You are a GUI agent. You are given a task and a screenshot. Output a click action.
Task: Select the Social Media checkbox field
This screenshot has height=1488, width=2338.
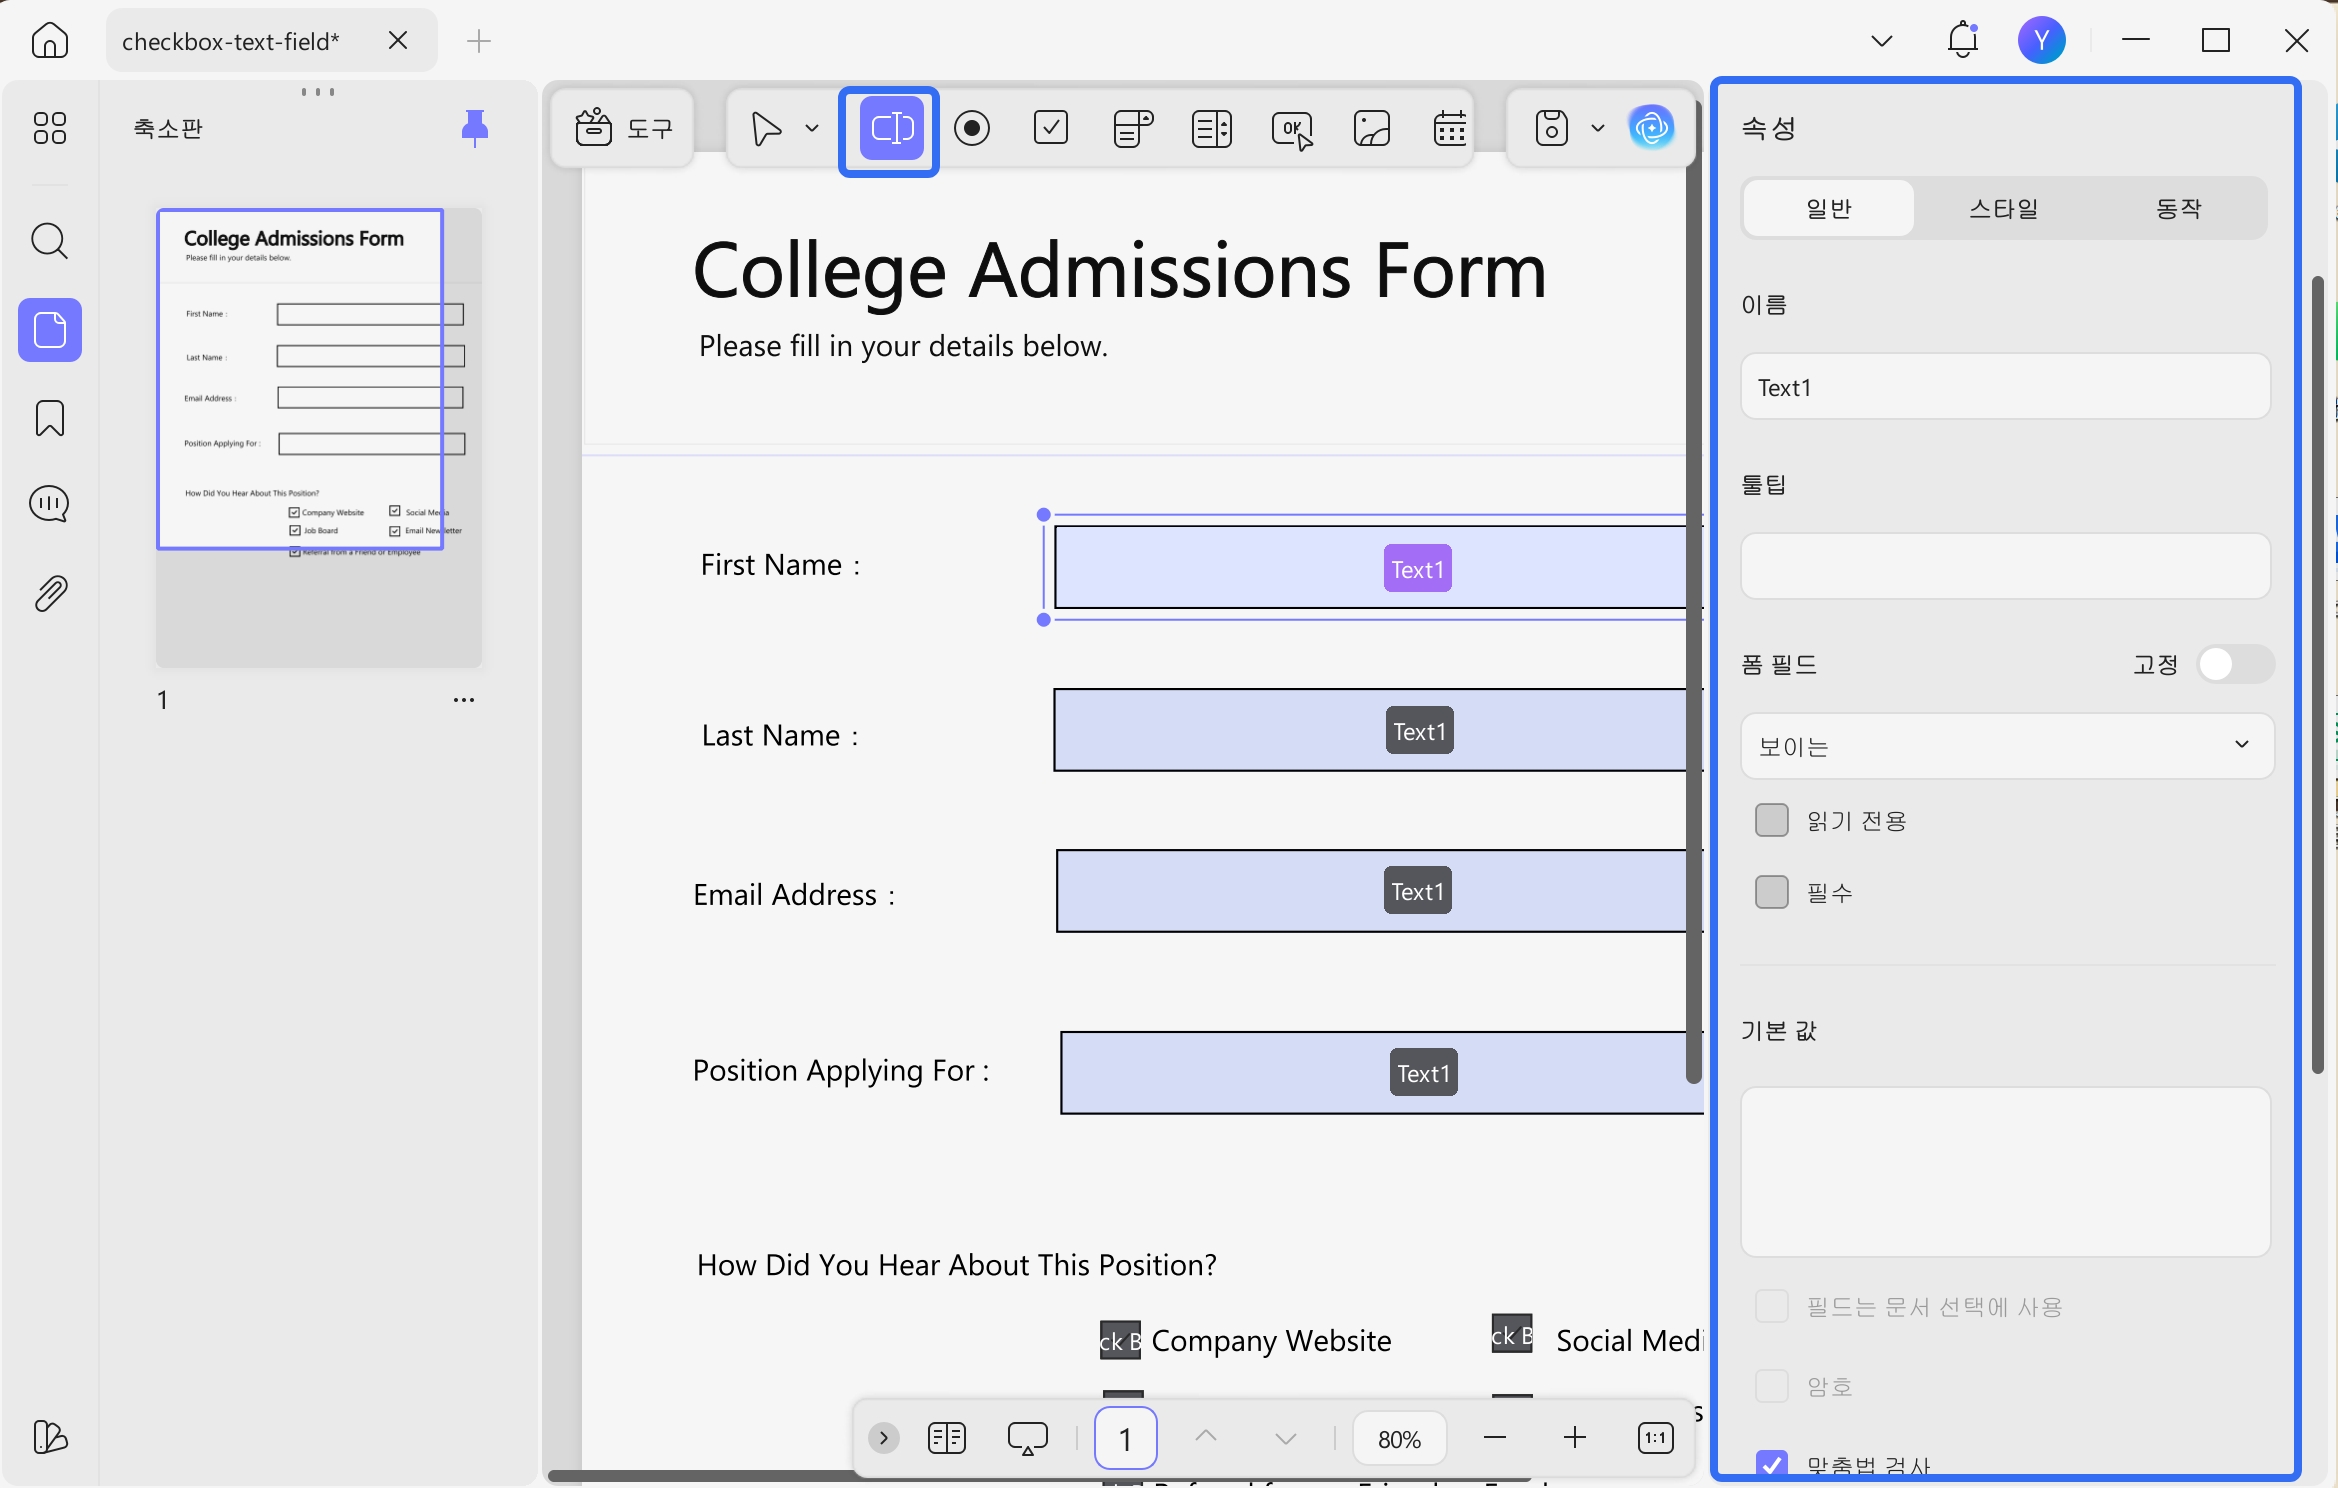pyautogui.click(x=1512, y=1334)
